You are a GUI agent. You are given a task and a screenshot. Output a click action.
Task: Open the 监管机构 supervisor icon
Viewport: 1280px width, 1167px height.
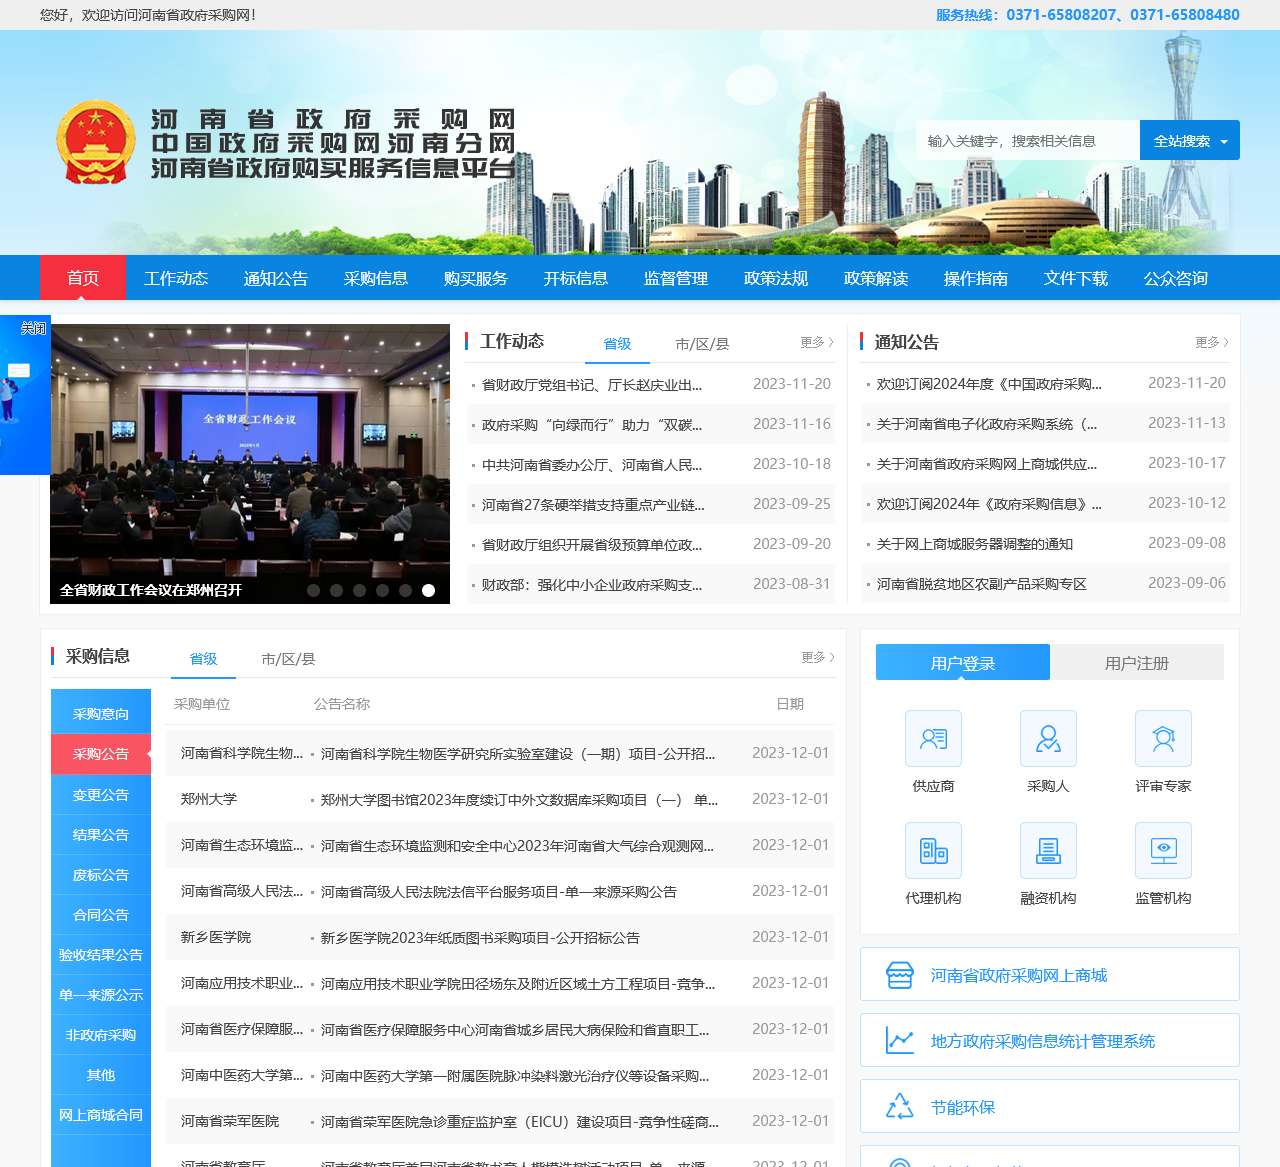[x=1163, y=851]
